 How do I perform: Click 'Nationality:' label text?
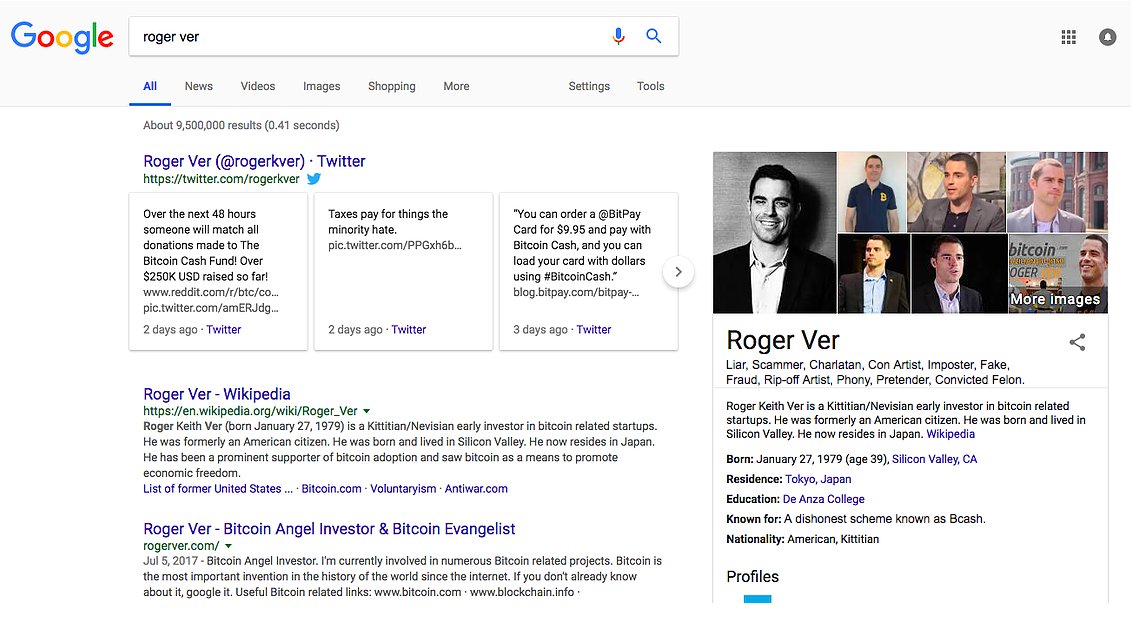coord(755,539)
